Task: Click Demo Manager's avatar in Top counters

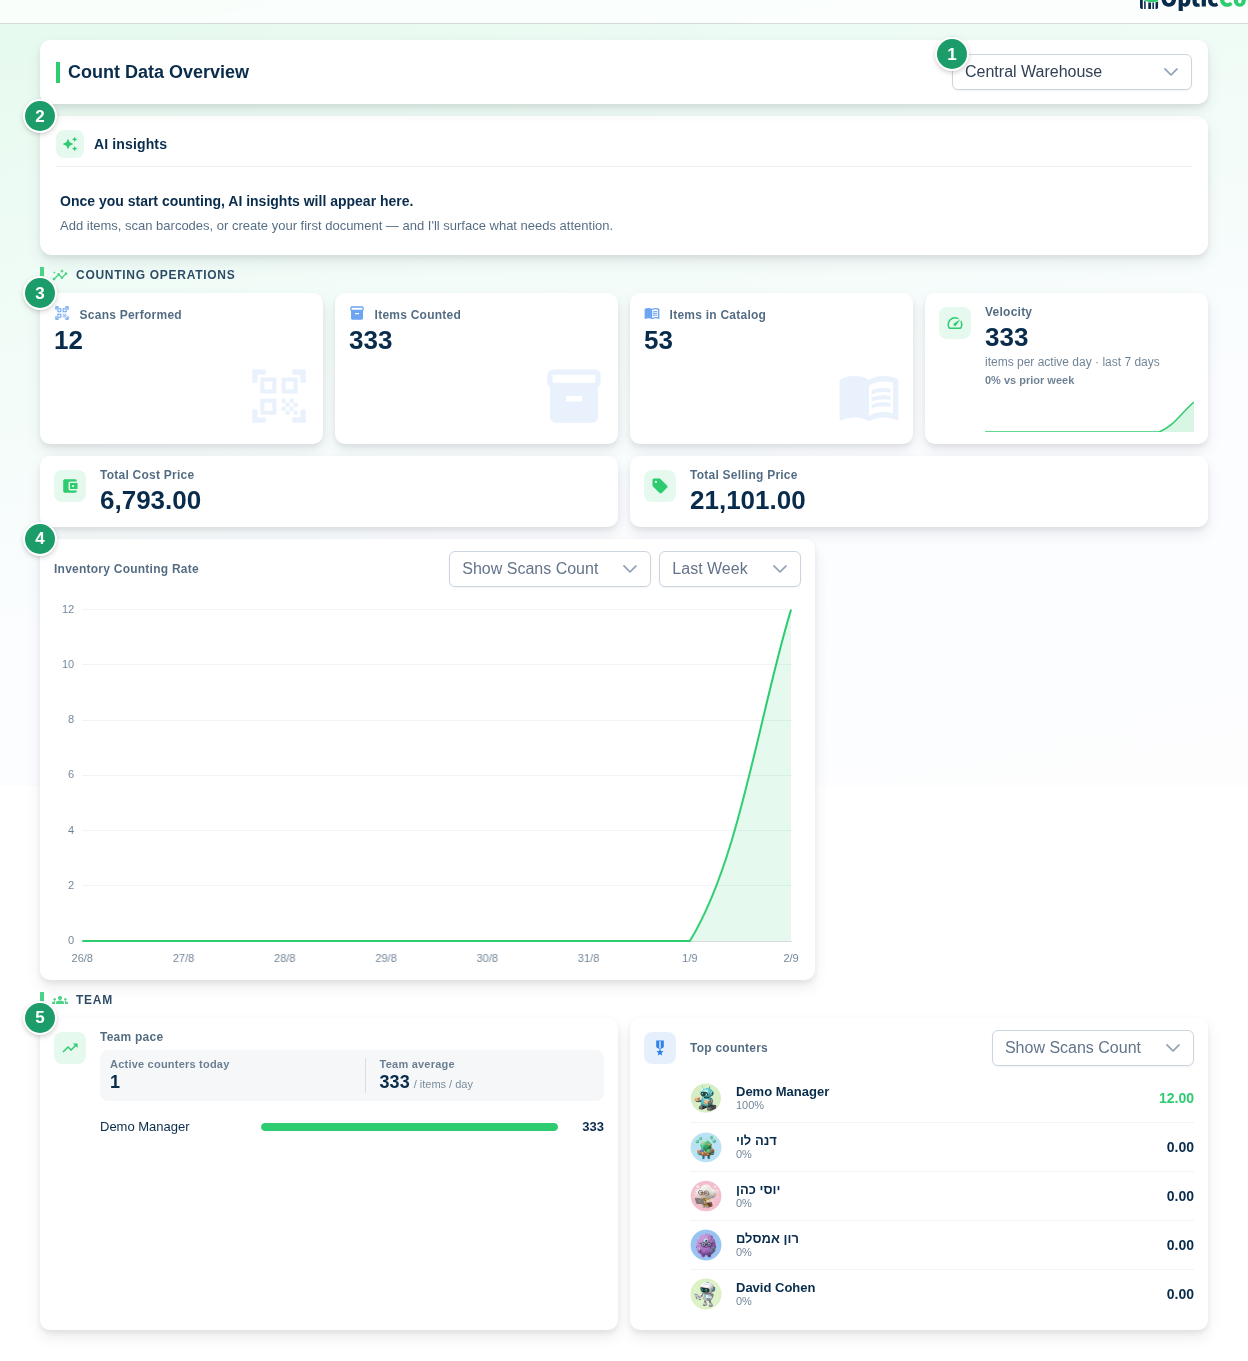Action: (706, 1098)
